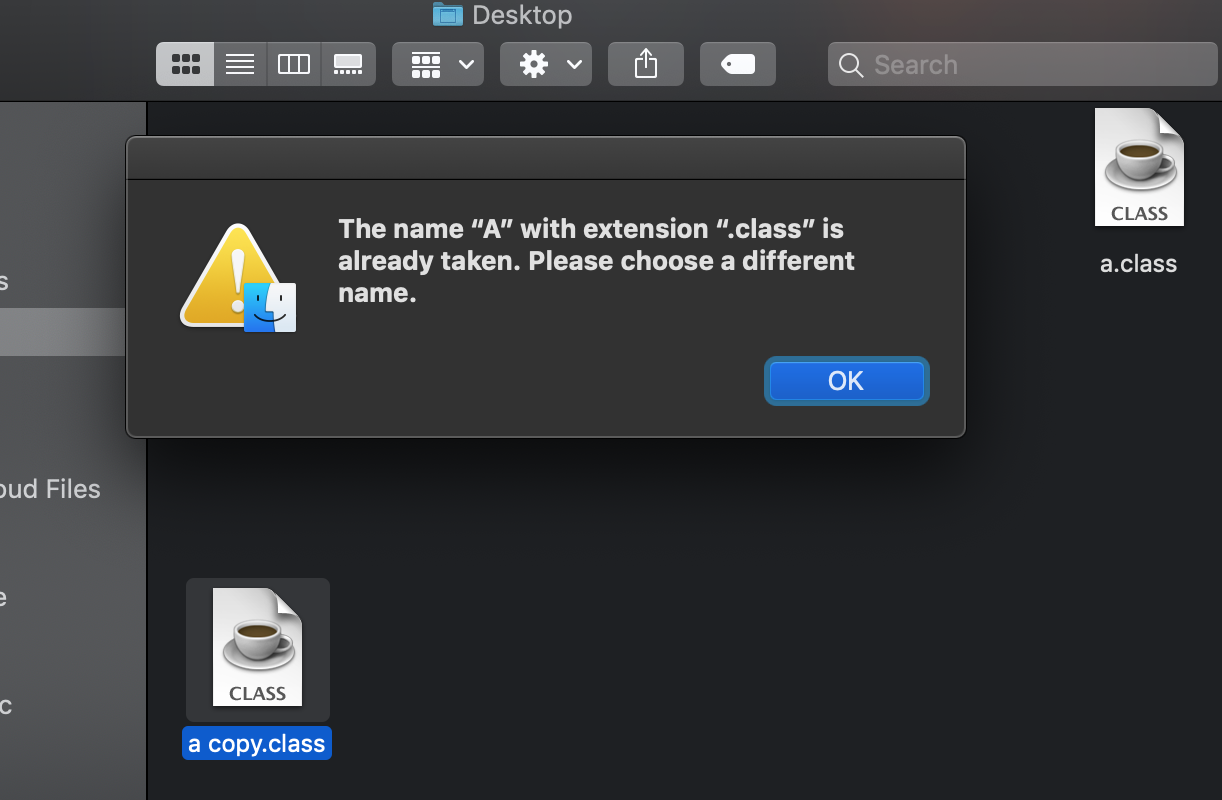This screenshot has width=1222, height=800.
Task: Click the magnifying glass search icon
Action: pyautogui.click(x=851, y=65)
